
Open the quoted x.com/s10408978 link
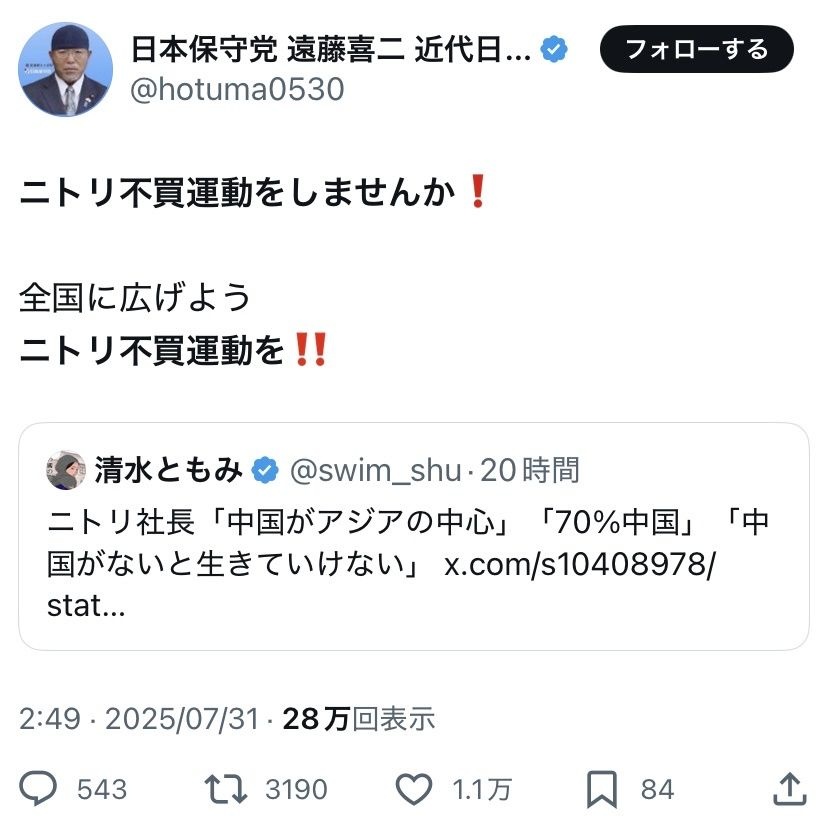(580, 563)
